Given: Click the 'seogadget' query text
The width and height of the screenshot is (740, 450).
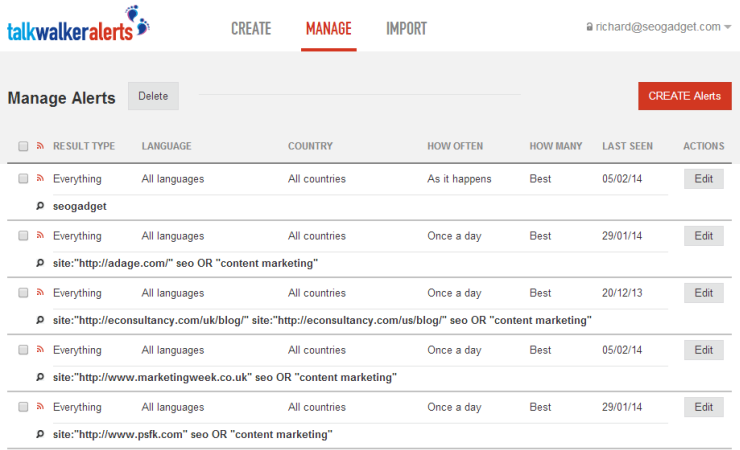Looking at the screenshot, I should point(80,206).
